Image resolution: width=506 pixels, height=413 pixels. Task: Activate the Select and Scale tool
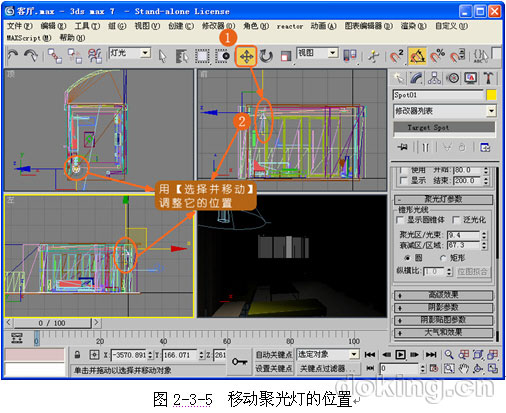click(285, 56)
